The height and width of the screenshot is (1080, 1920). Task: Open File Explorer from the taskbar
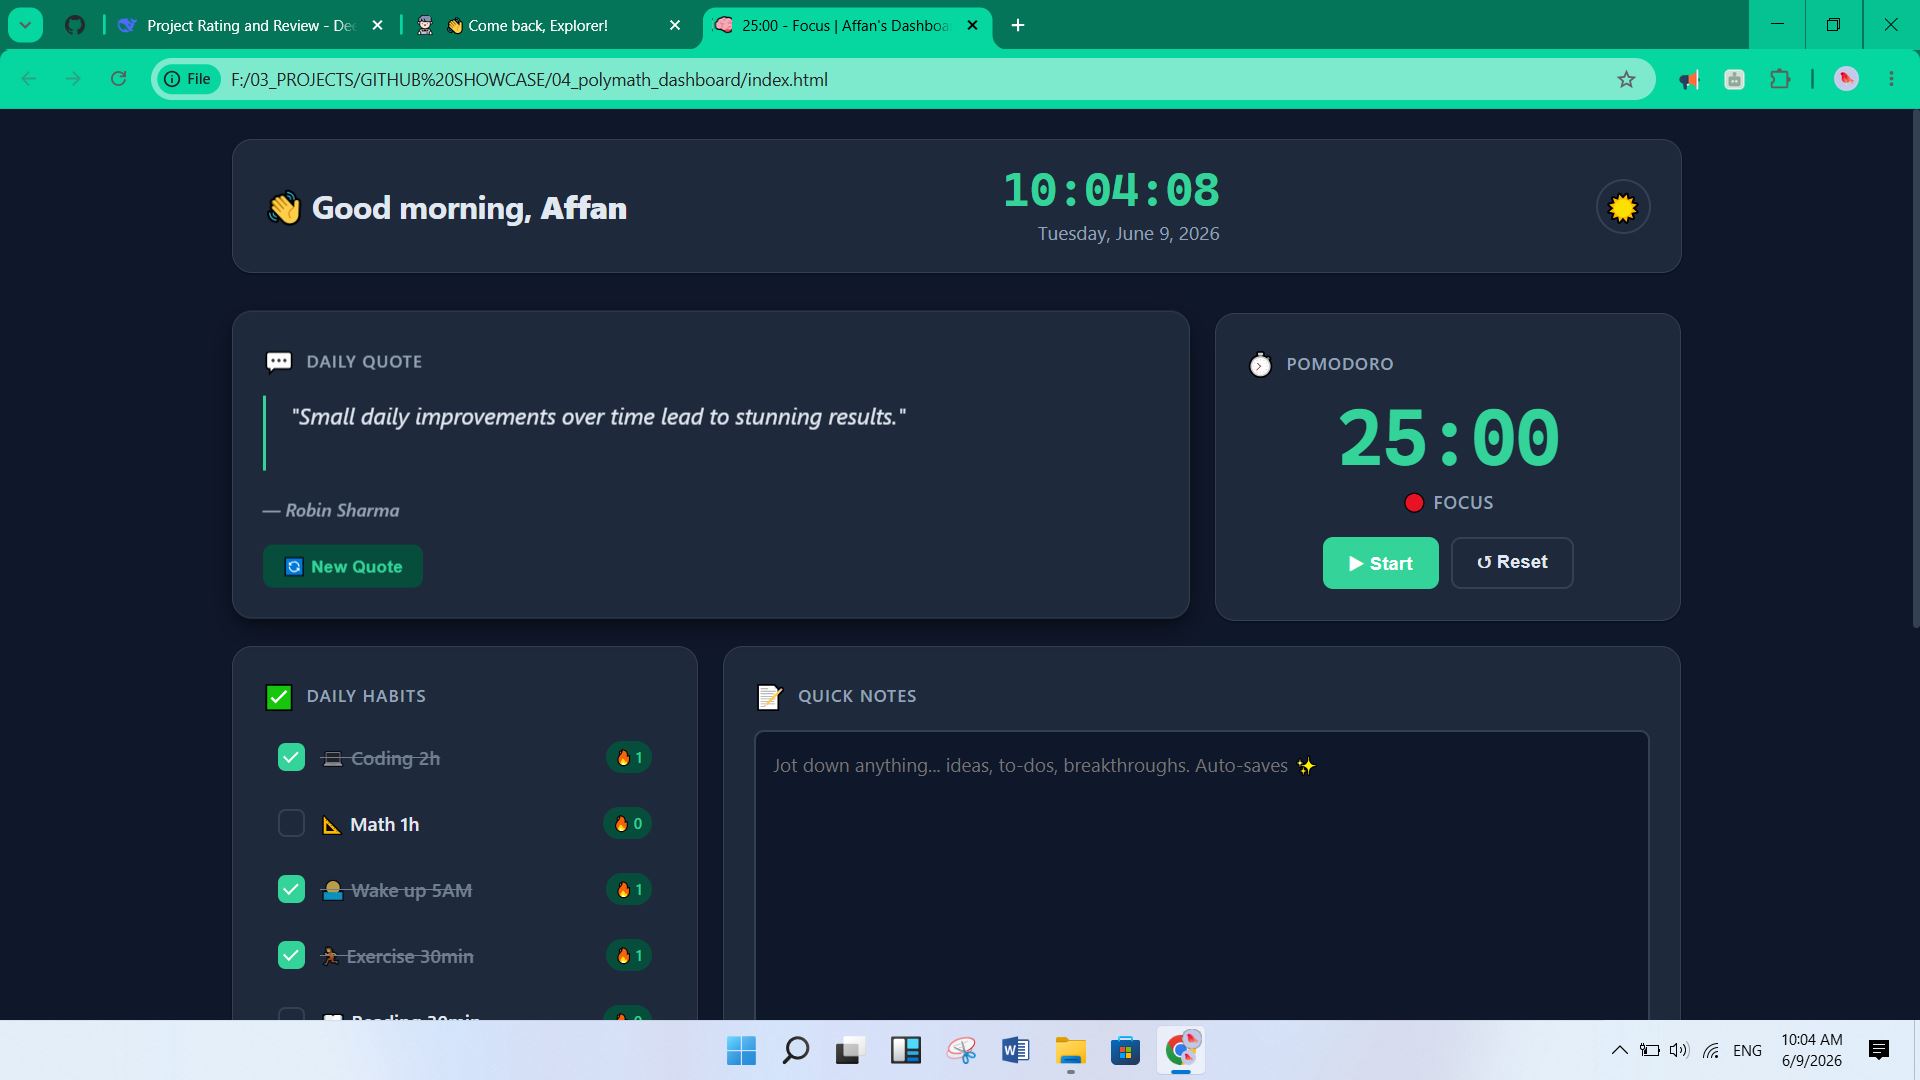coord(1070,1050)
